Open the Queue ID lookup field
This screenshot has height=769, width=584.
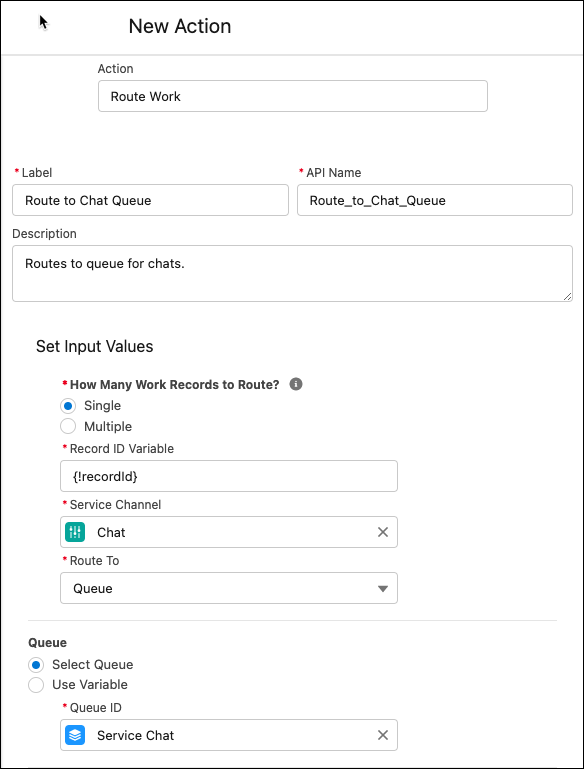[229, 735]
